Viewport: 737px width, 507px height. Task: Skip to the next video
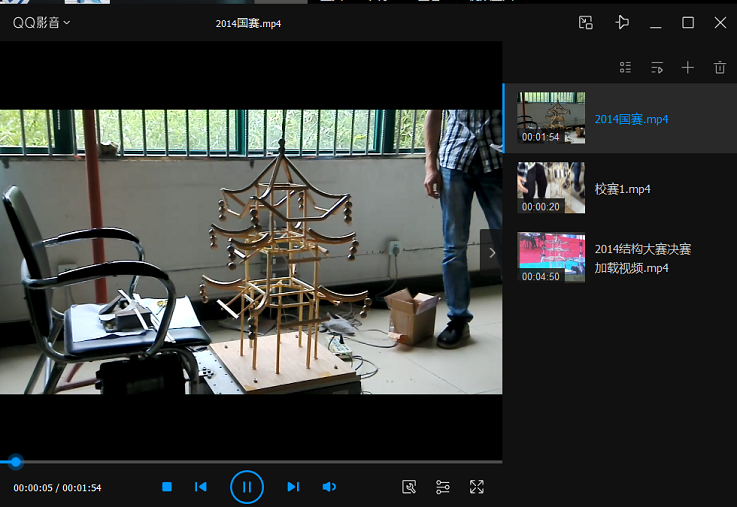(293, 487)
